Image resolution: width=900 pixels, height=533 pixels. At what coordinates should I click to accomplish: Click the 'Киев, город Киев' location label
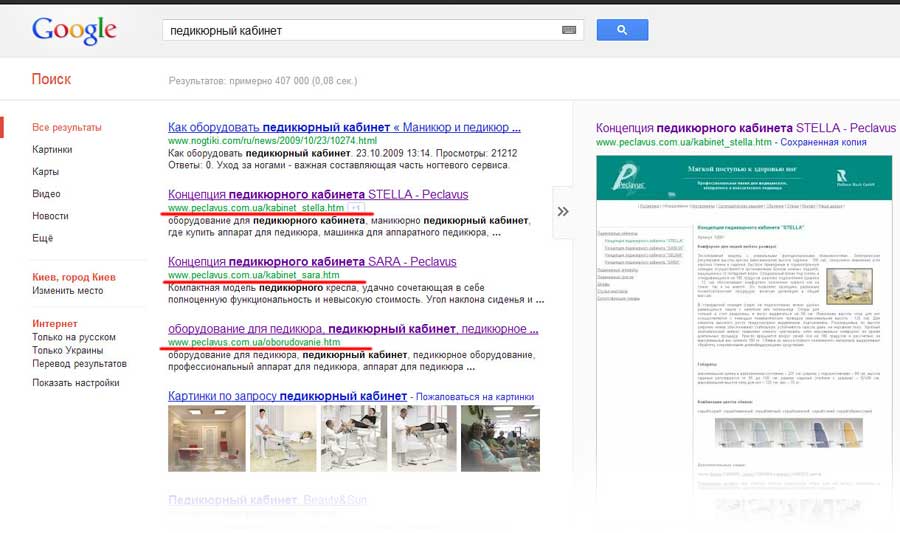point(74,277)
